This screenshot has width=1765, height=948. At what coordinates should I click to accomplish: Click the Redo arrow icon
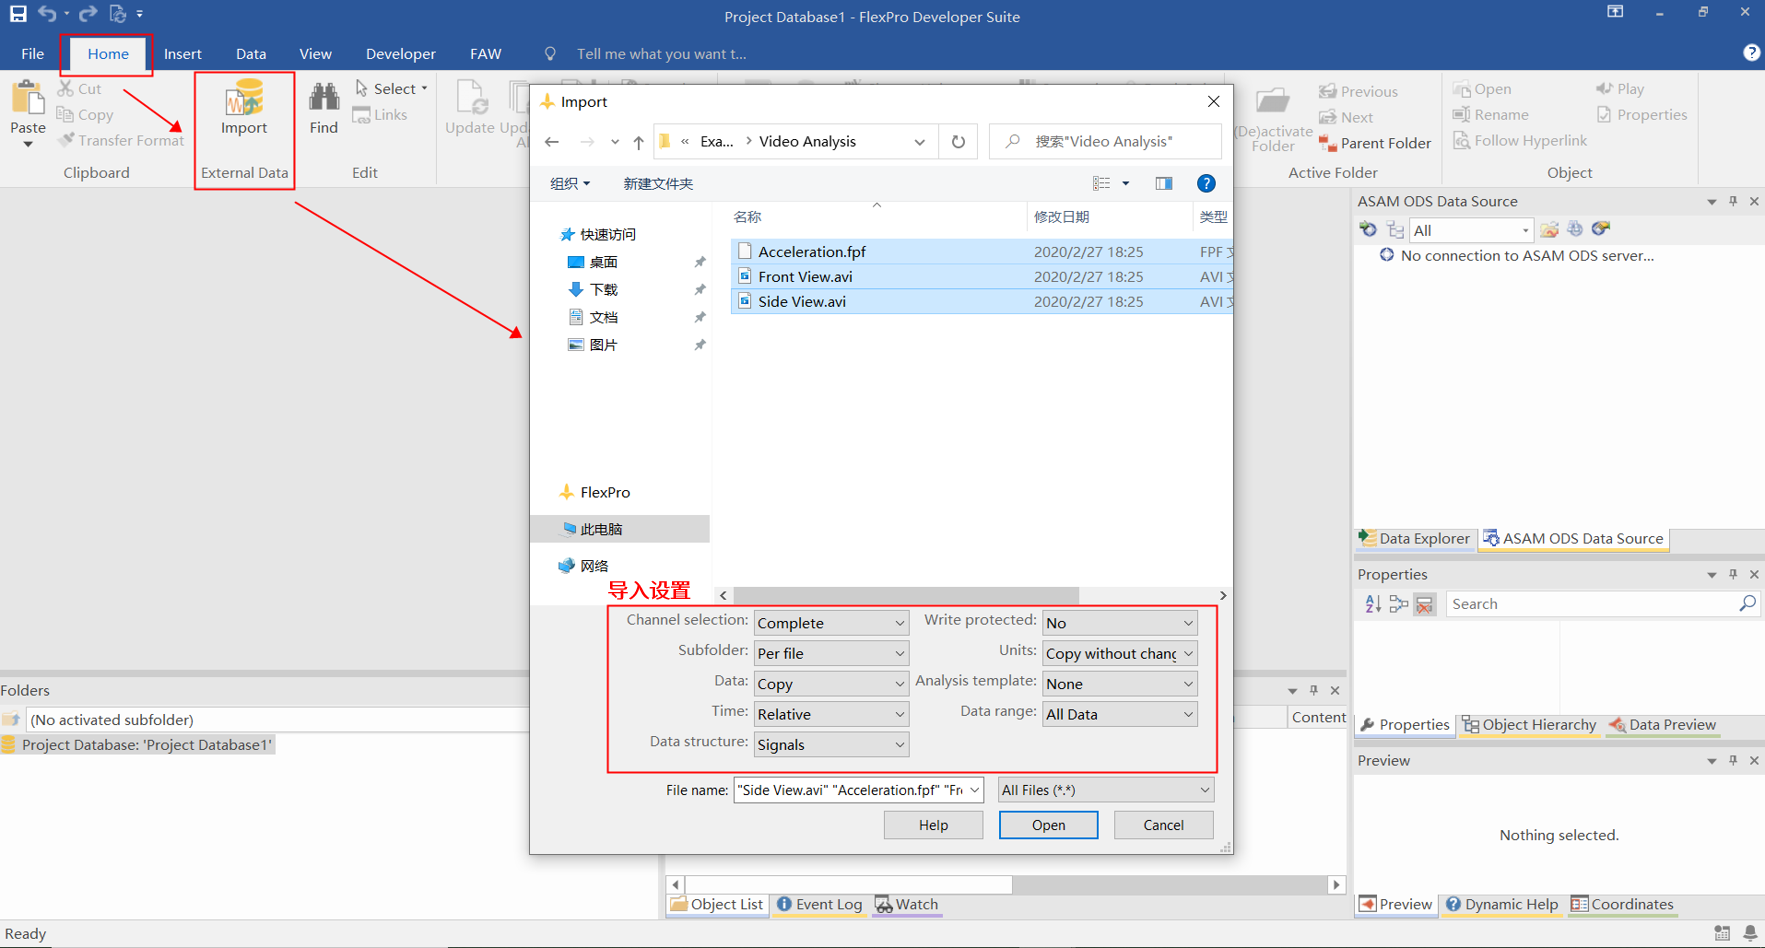(88, 14)
